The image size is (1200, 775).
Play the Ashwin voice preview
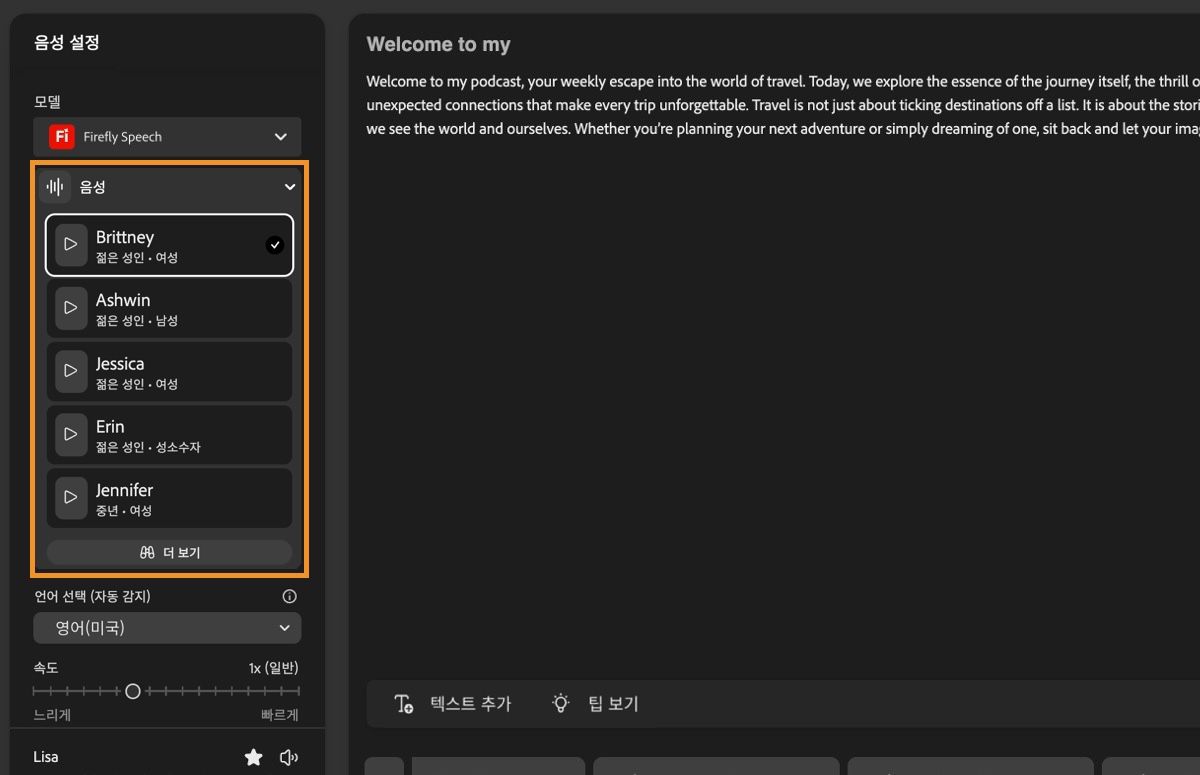point(71,308)
